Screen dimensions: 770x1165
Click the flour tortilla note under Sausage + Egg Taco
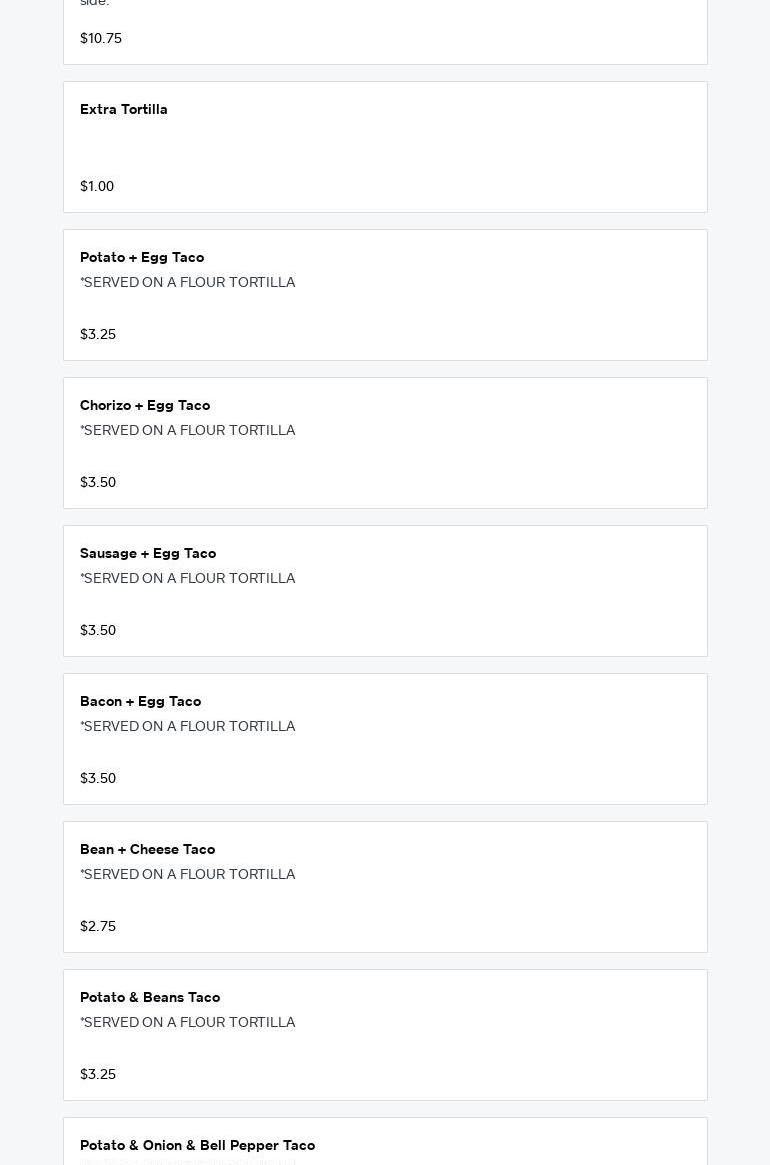[x=188, y=579]
